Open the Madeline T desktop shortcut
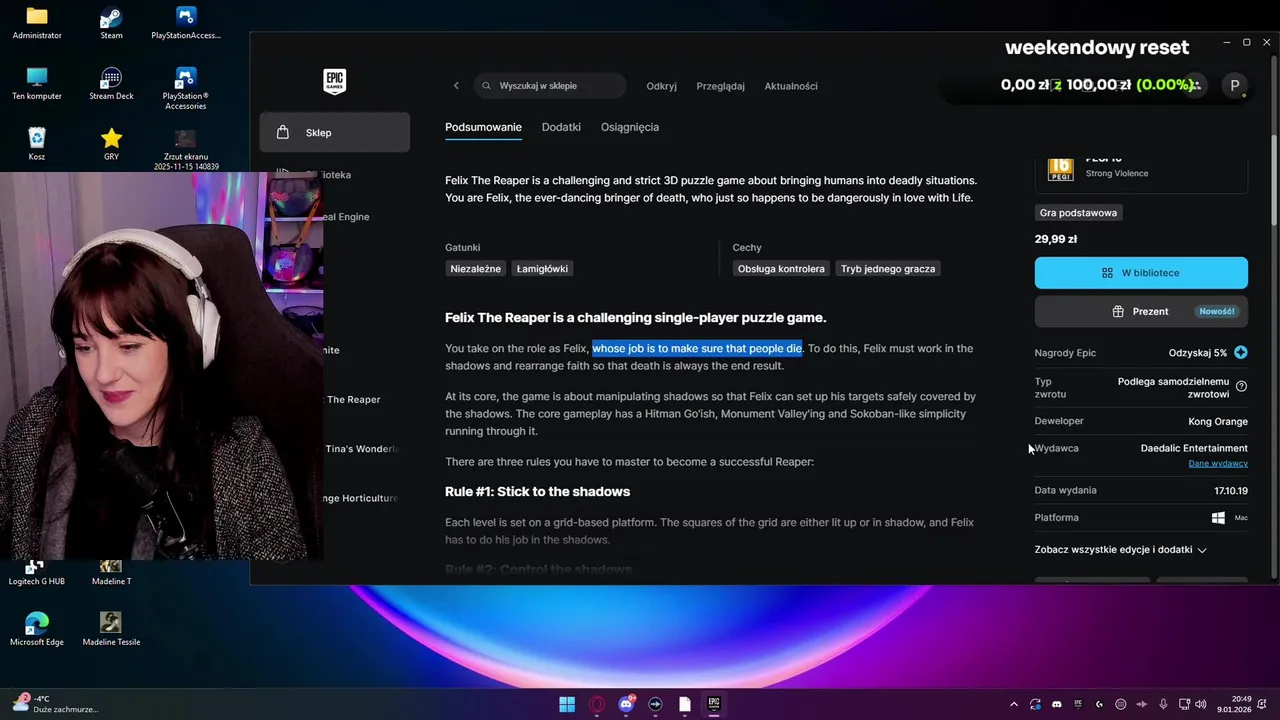This screenshot has width=1280, height=720. 111,573
